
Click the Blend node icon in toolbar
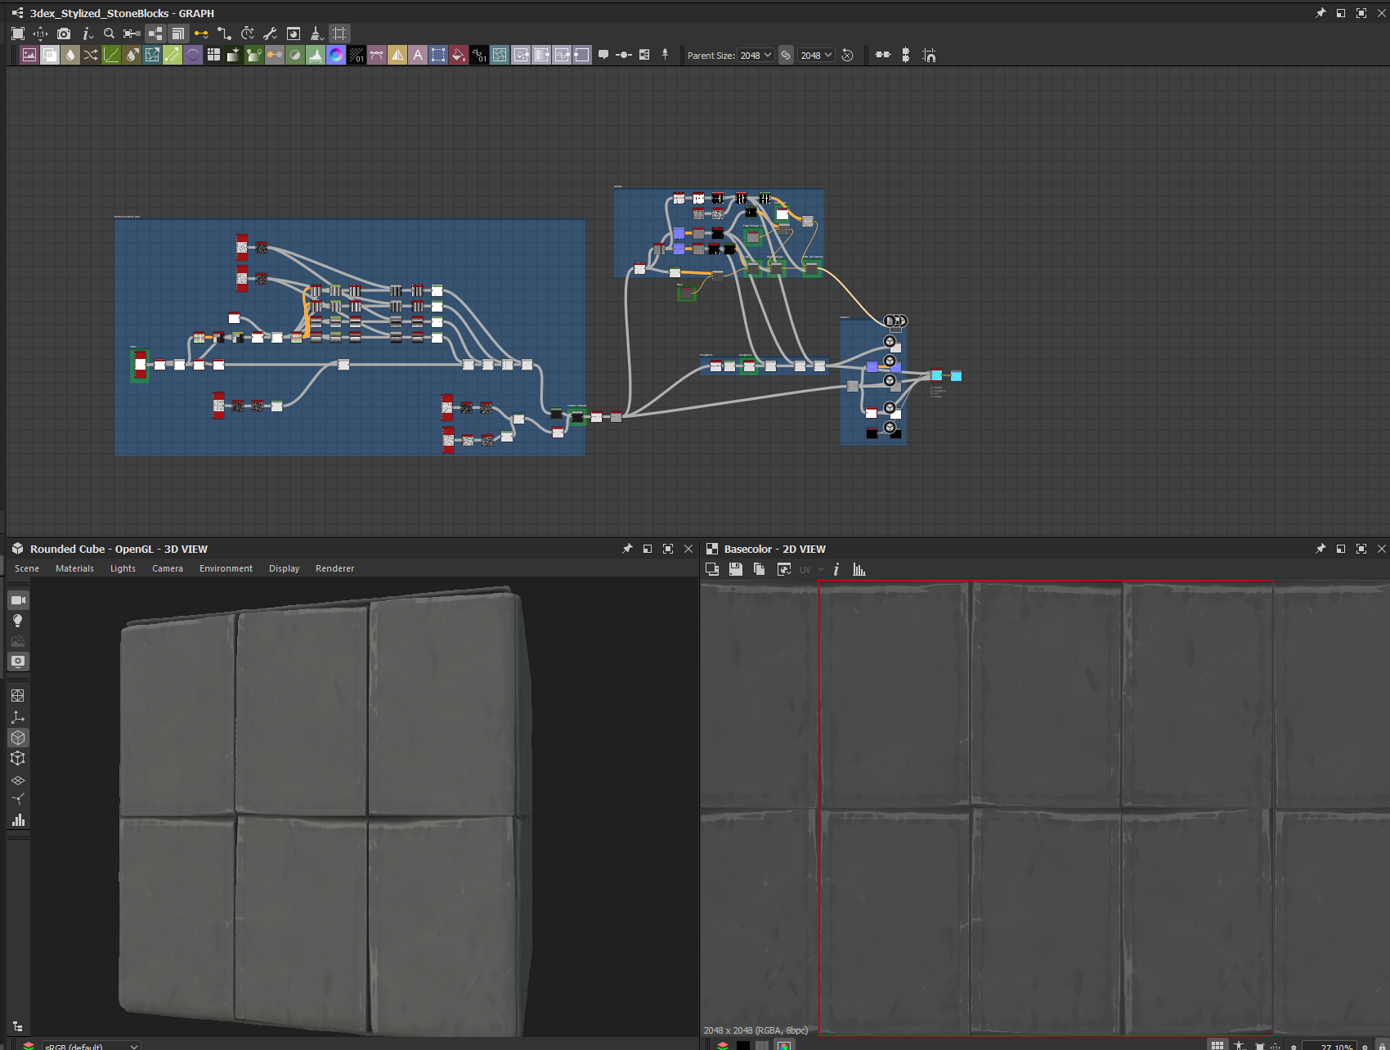(x=50, y=56)
